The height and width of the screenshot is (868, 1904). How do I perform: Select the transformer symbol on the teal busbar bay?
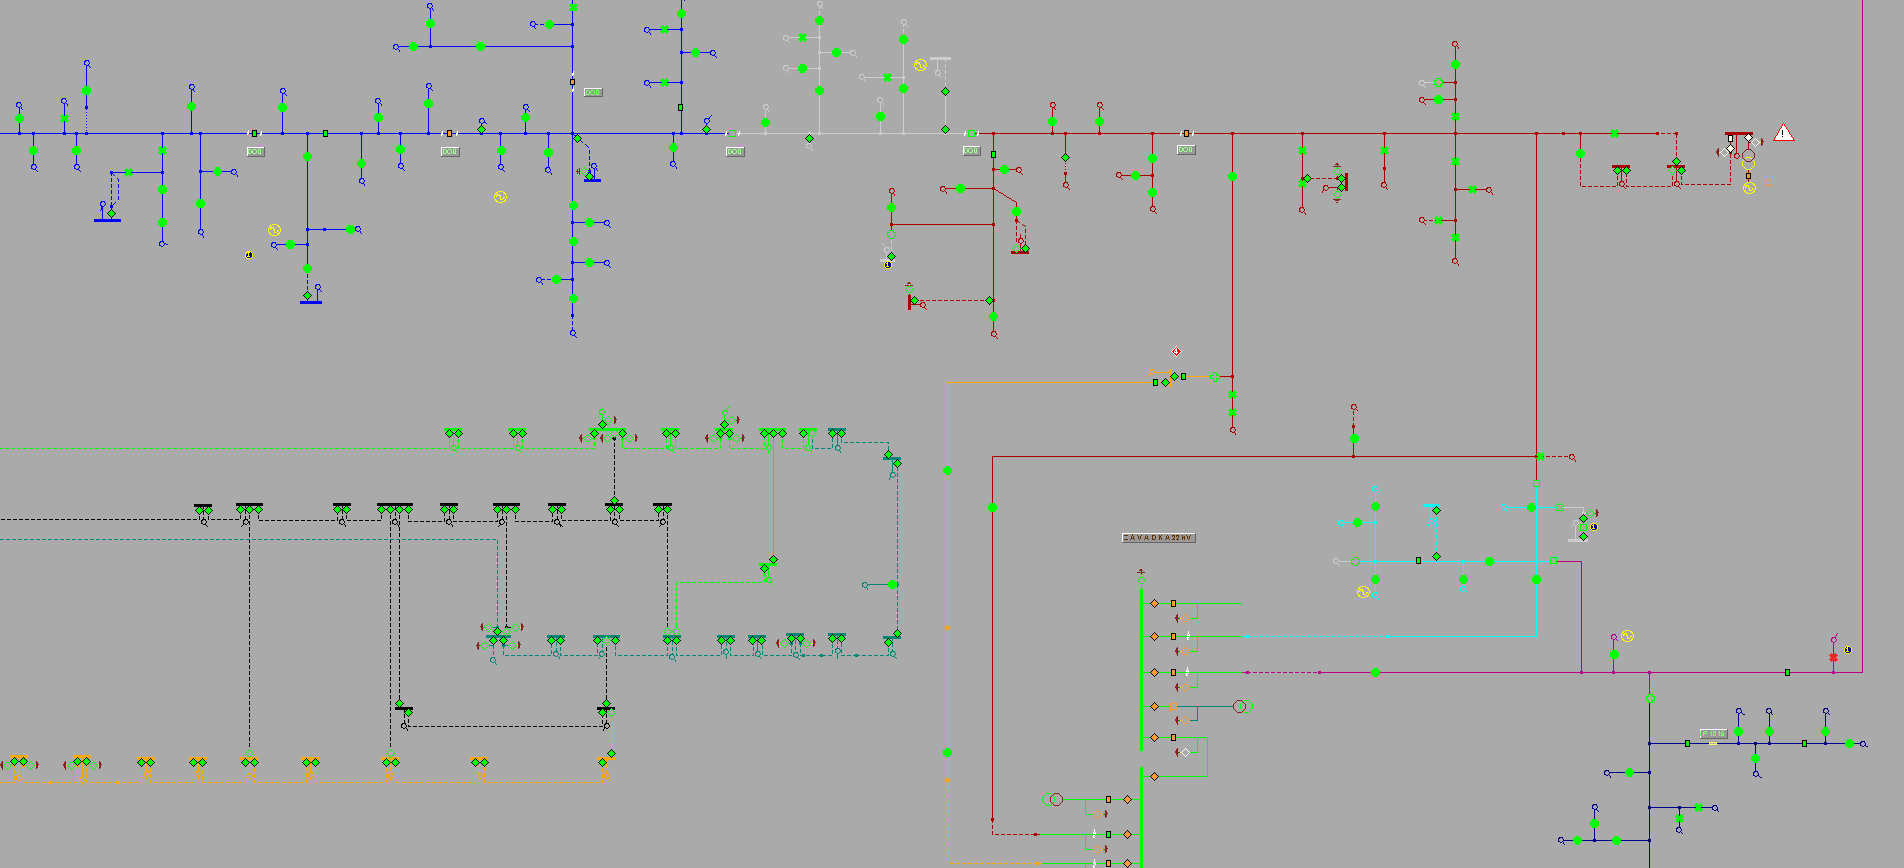(1241, 707)
